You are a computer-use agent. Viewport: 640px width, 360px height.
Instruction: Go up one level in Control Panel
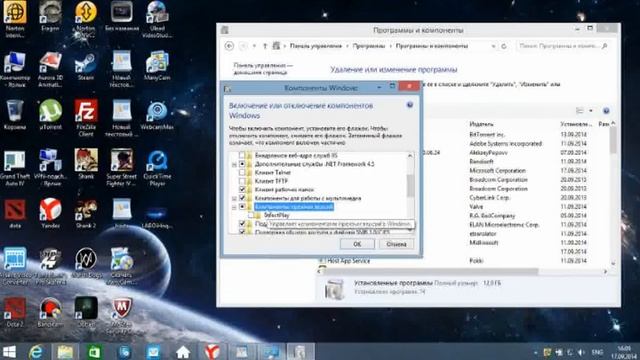pos(265,46)
